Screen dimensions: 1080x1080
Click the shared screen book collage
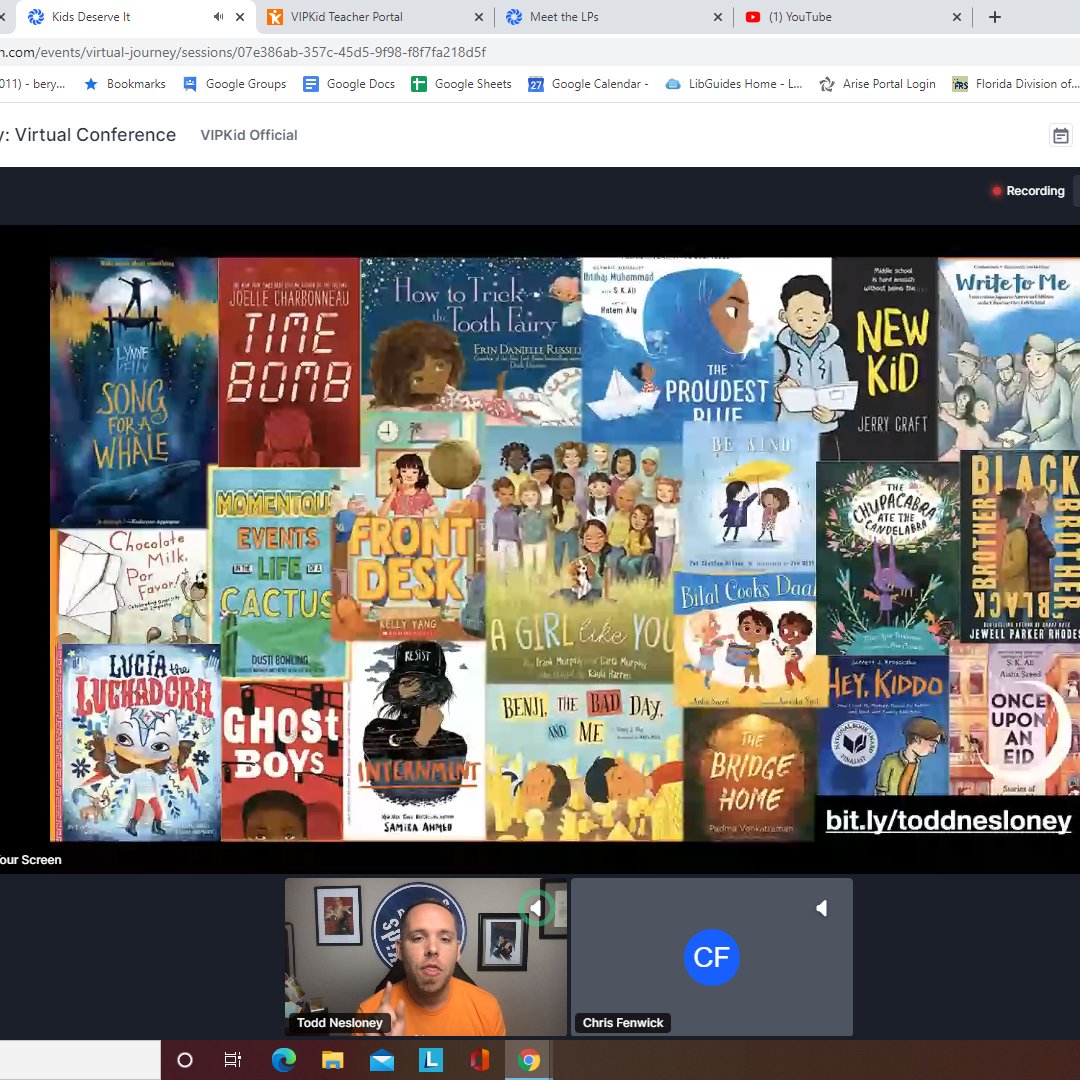[565, 549]
